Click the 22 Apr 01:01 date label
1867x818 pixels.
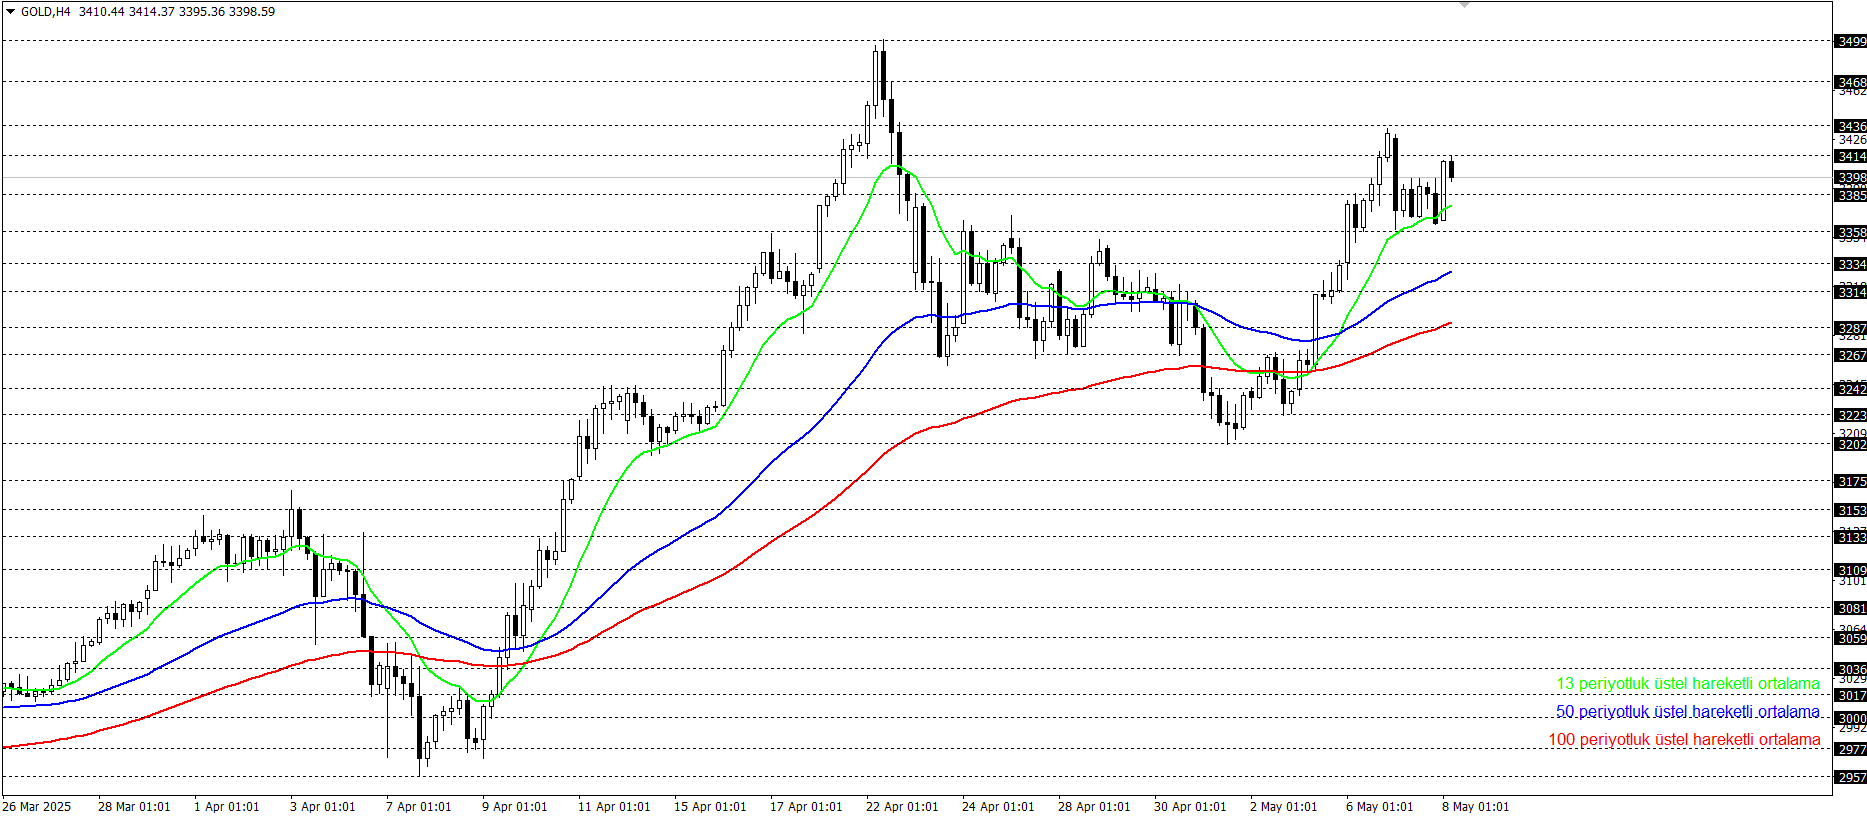point(902,807)
